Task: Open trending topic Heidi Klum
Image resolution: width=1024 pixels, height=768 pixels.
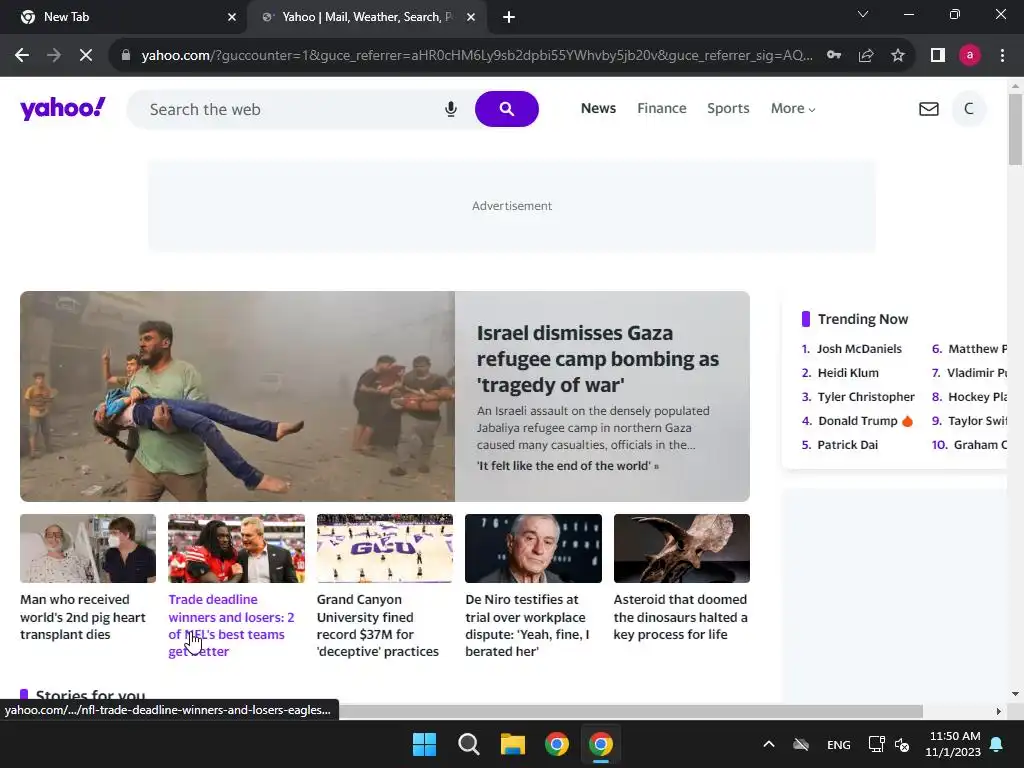Action: (848, 373)
